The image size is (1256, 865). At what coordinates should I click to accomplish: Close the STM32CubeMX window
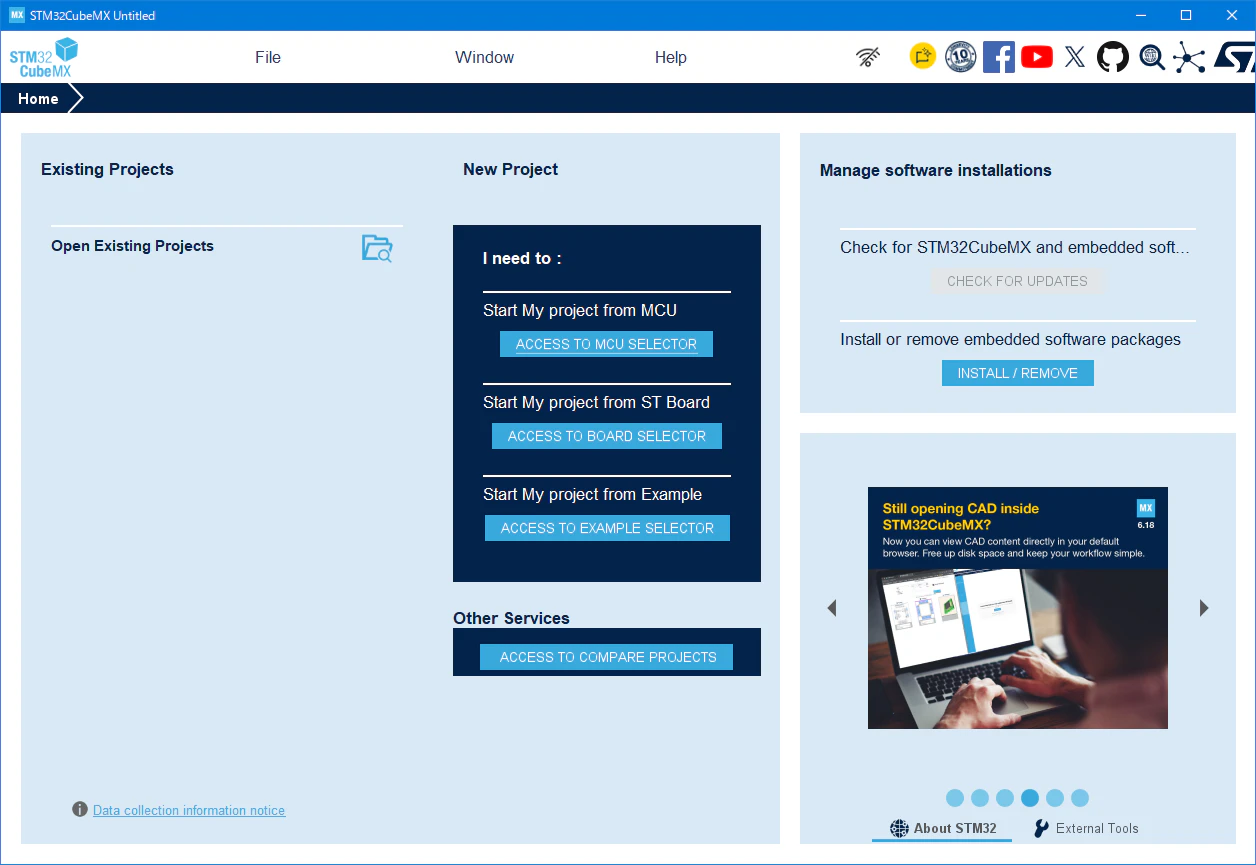click(1232, 15)
